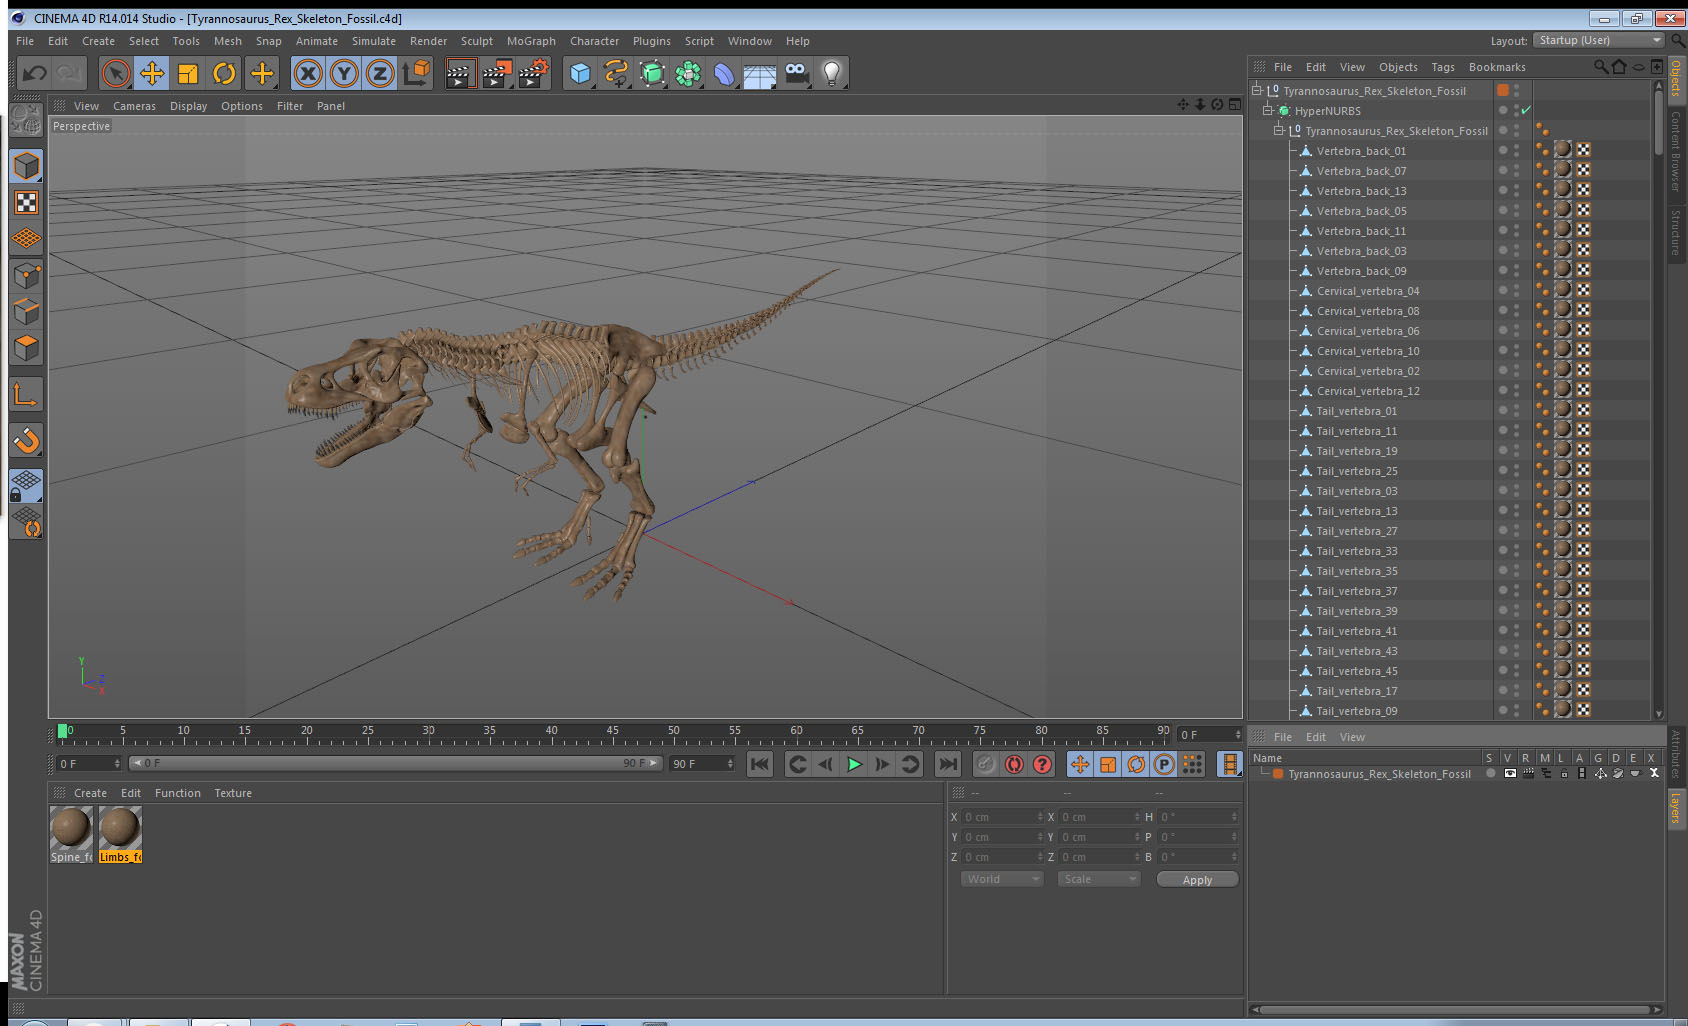The width and height of the screenshot is (1688, 1026).
Task: Switch to Texture mode in left sidebar
Action: coord(27,203)
